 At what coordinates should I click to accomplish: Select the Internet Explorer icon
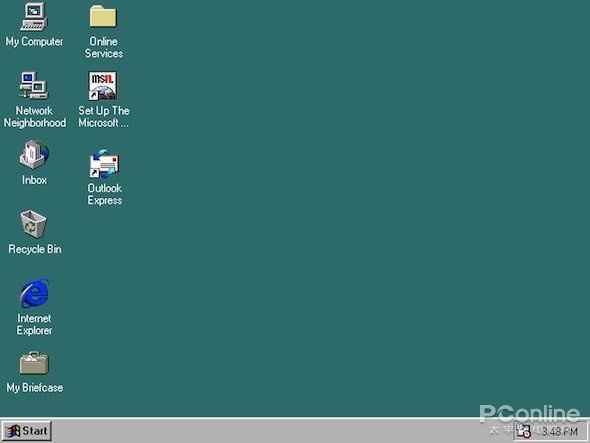pos(34,293)
